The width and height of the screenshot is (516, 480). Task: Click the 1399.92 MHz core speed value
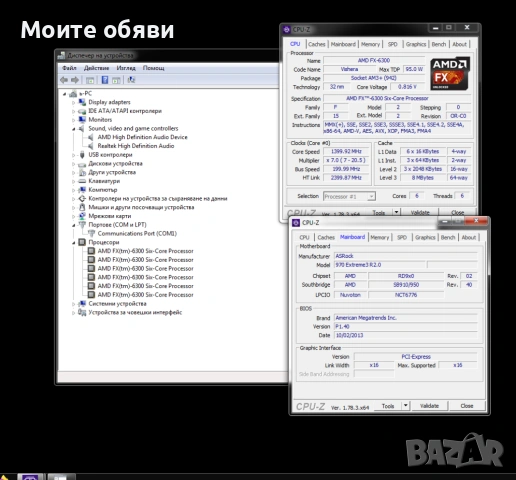pos(346,151)
